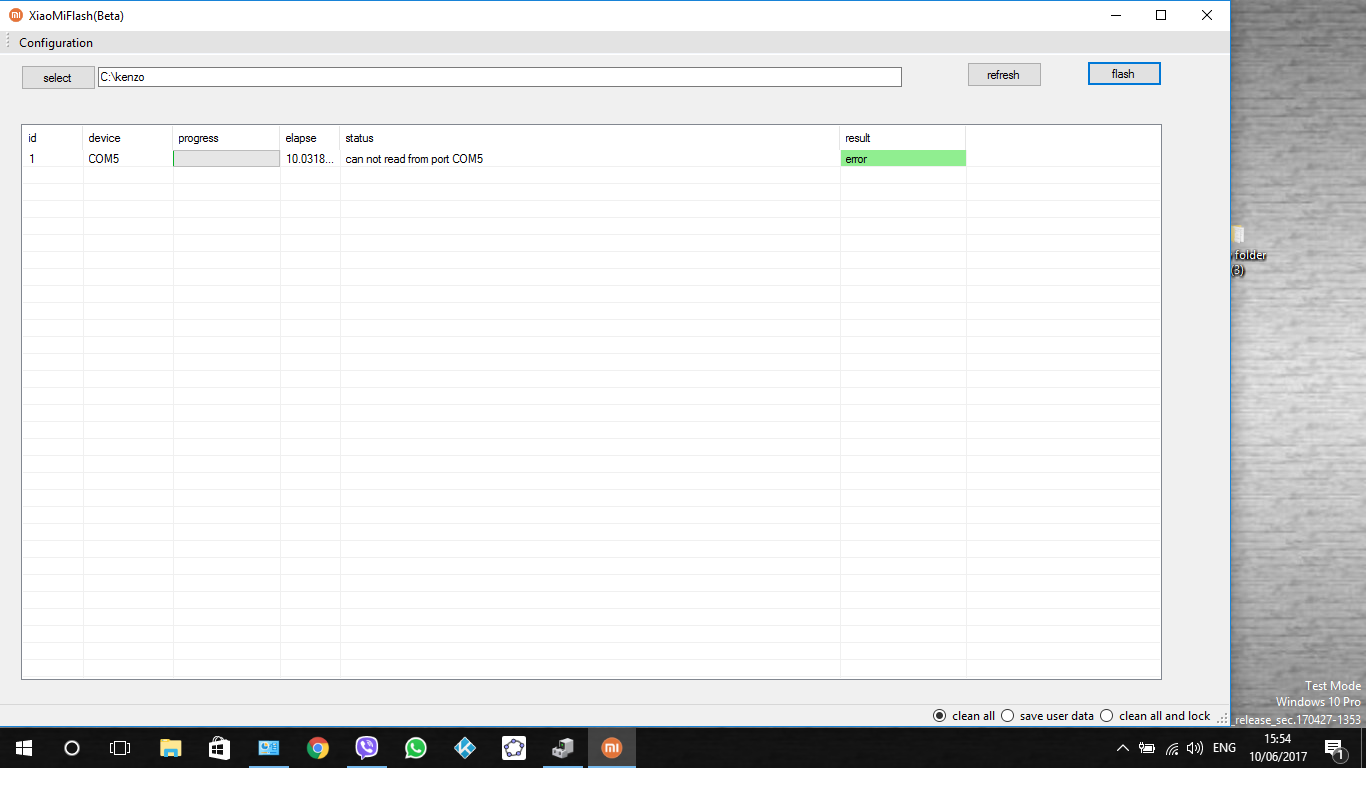Click the elapsed time value 10.0318...
1366x812 pixels.
pyautogui.click(x=310, y=159)
